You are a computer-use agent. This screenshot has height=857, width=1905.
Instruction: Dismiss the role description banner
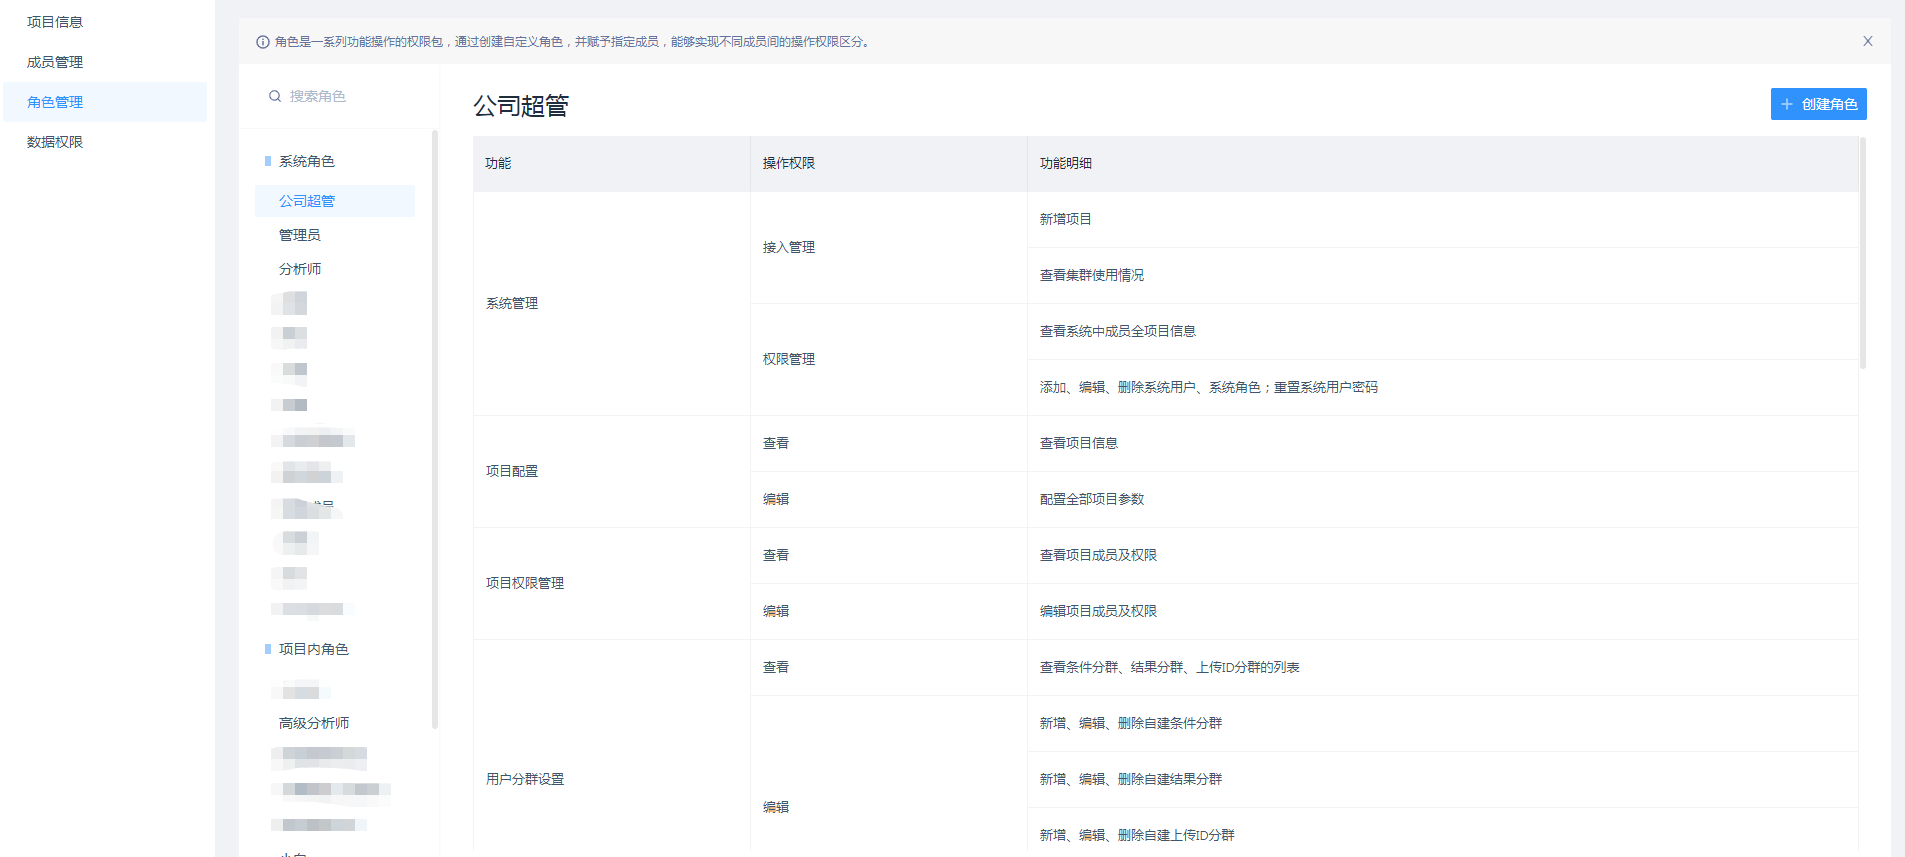pos(1867,41)
